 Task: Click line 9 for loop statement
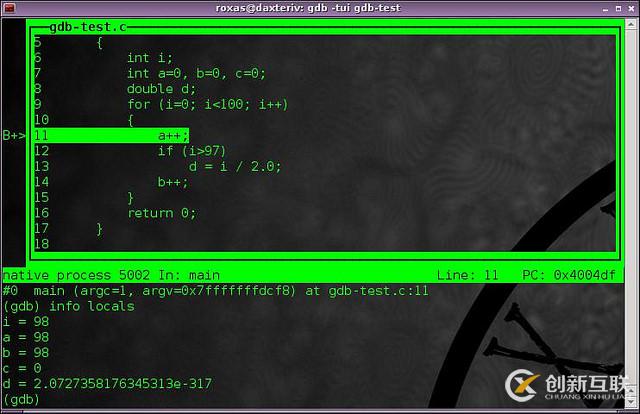[x=208, y=105]
